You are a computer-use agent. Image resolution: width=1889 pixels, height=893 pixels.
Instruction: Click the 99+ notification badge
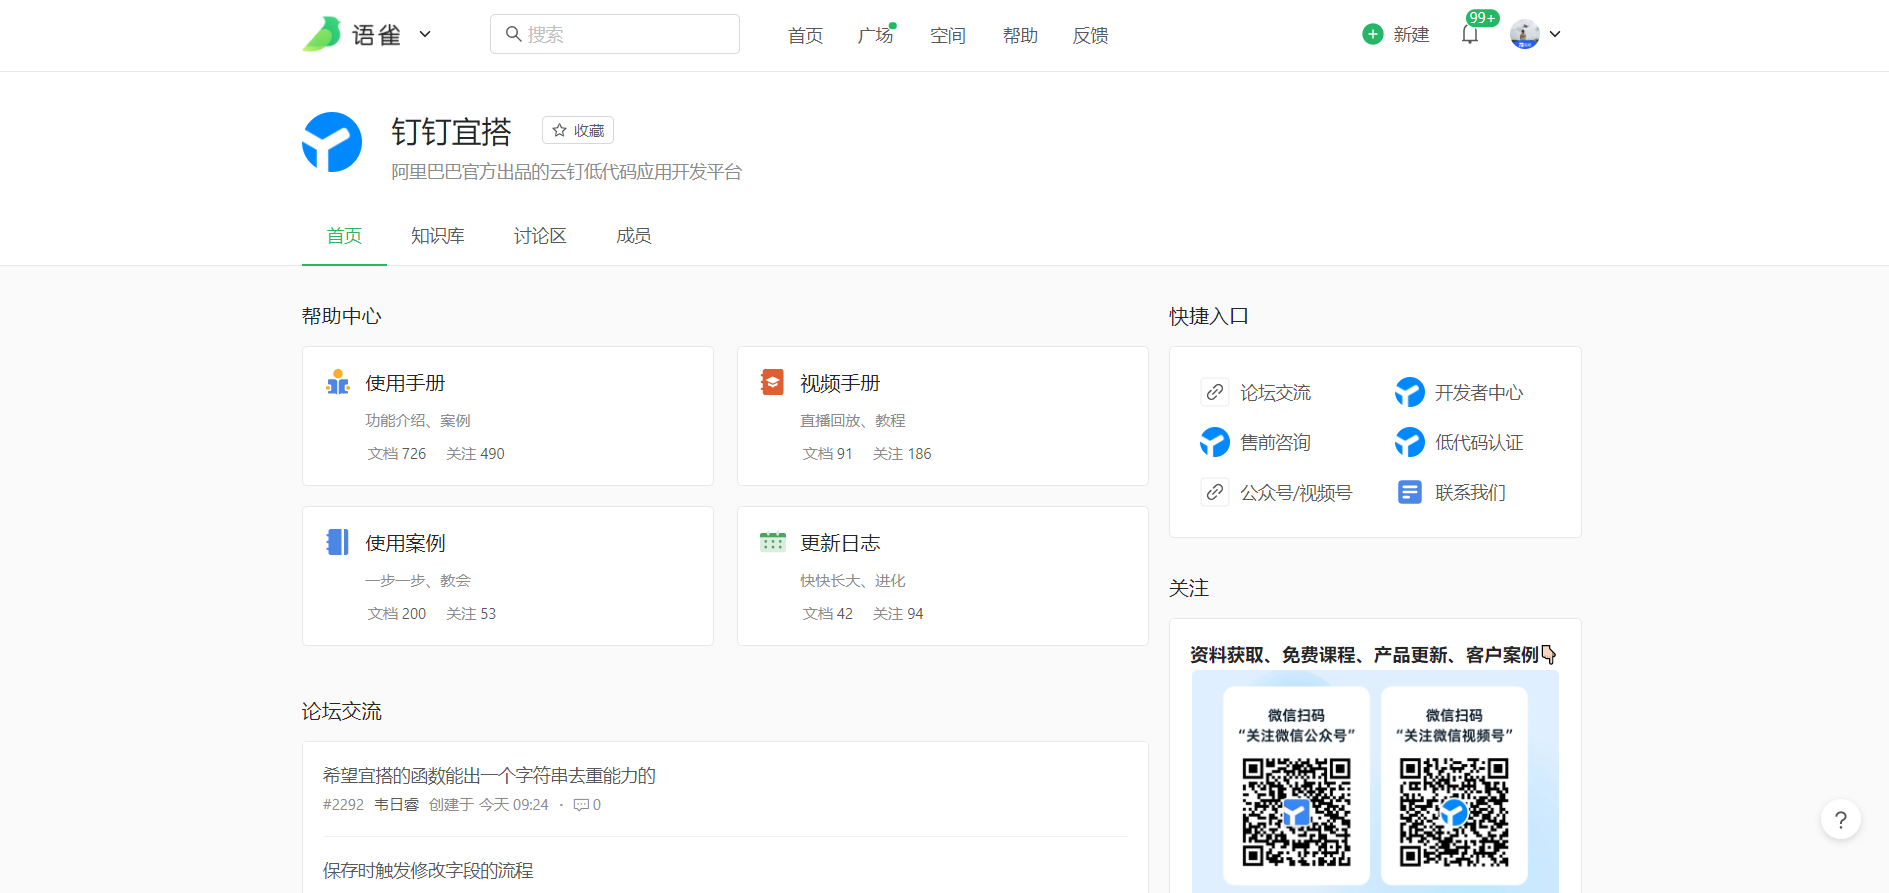click(x=1482, y=17)
